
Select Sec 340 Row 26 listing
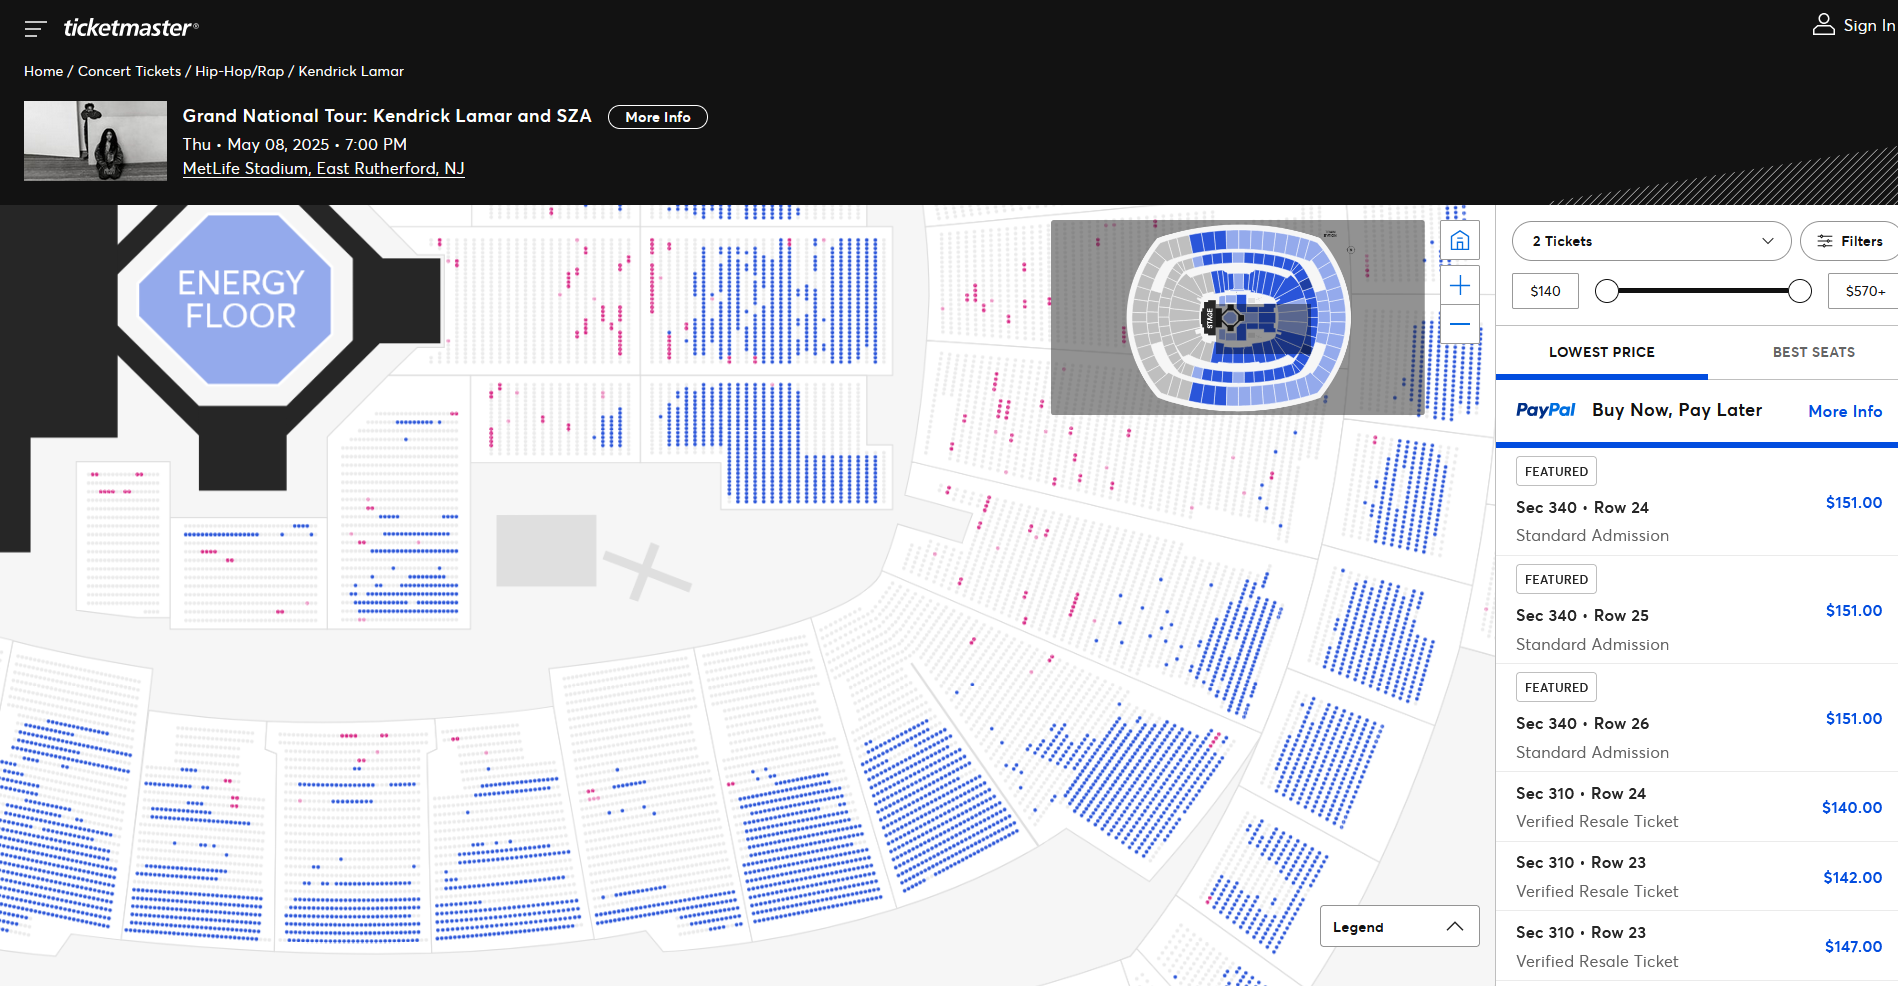pyautogui.click(x=1697, y=718)
